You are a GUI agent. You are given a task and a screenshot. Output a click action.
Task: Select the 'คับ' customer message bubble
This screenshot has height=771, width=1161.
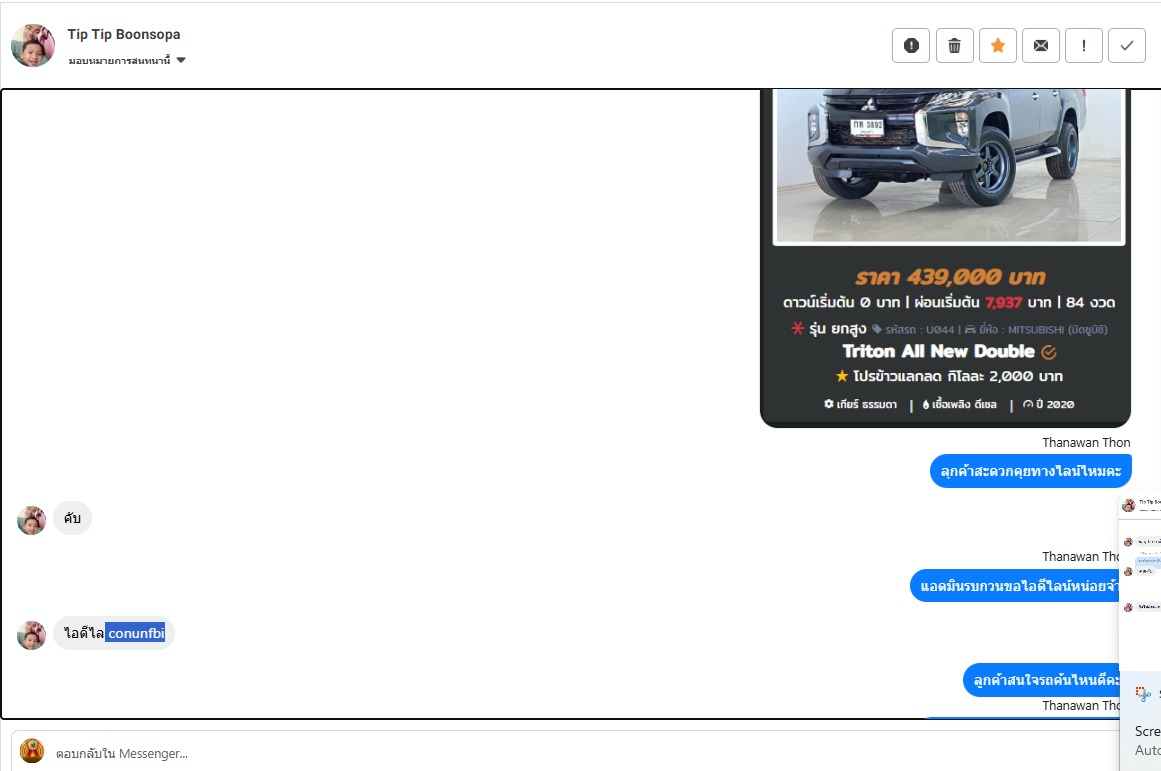point(72,518)
